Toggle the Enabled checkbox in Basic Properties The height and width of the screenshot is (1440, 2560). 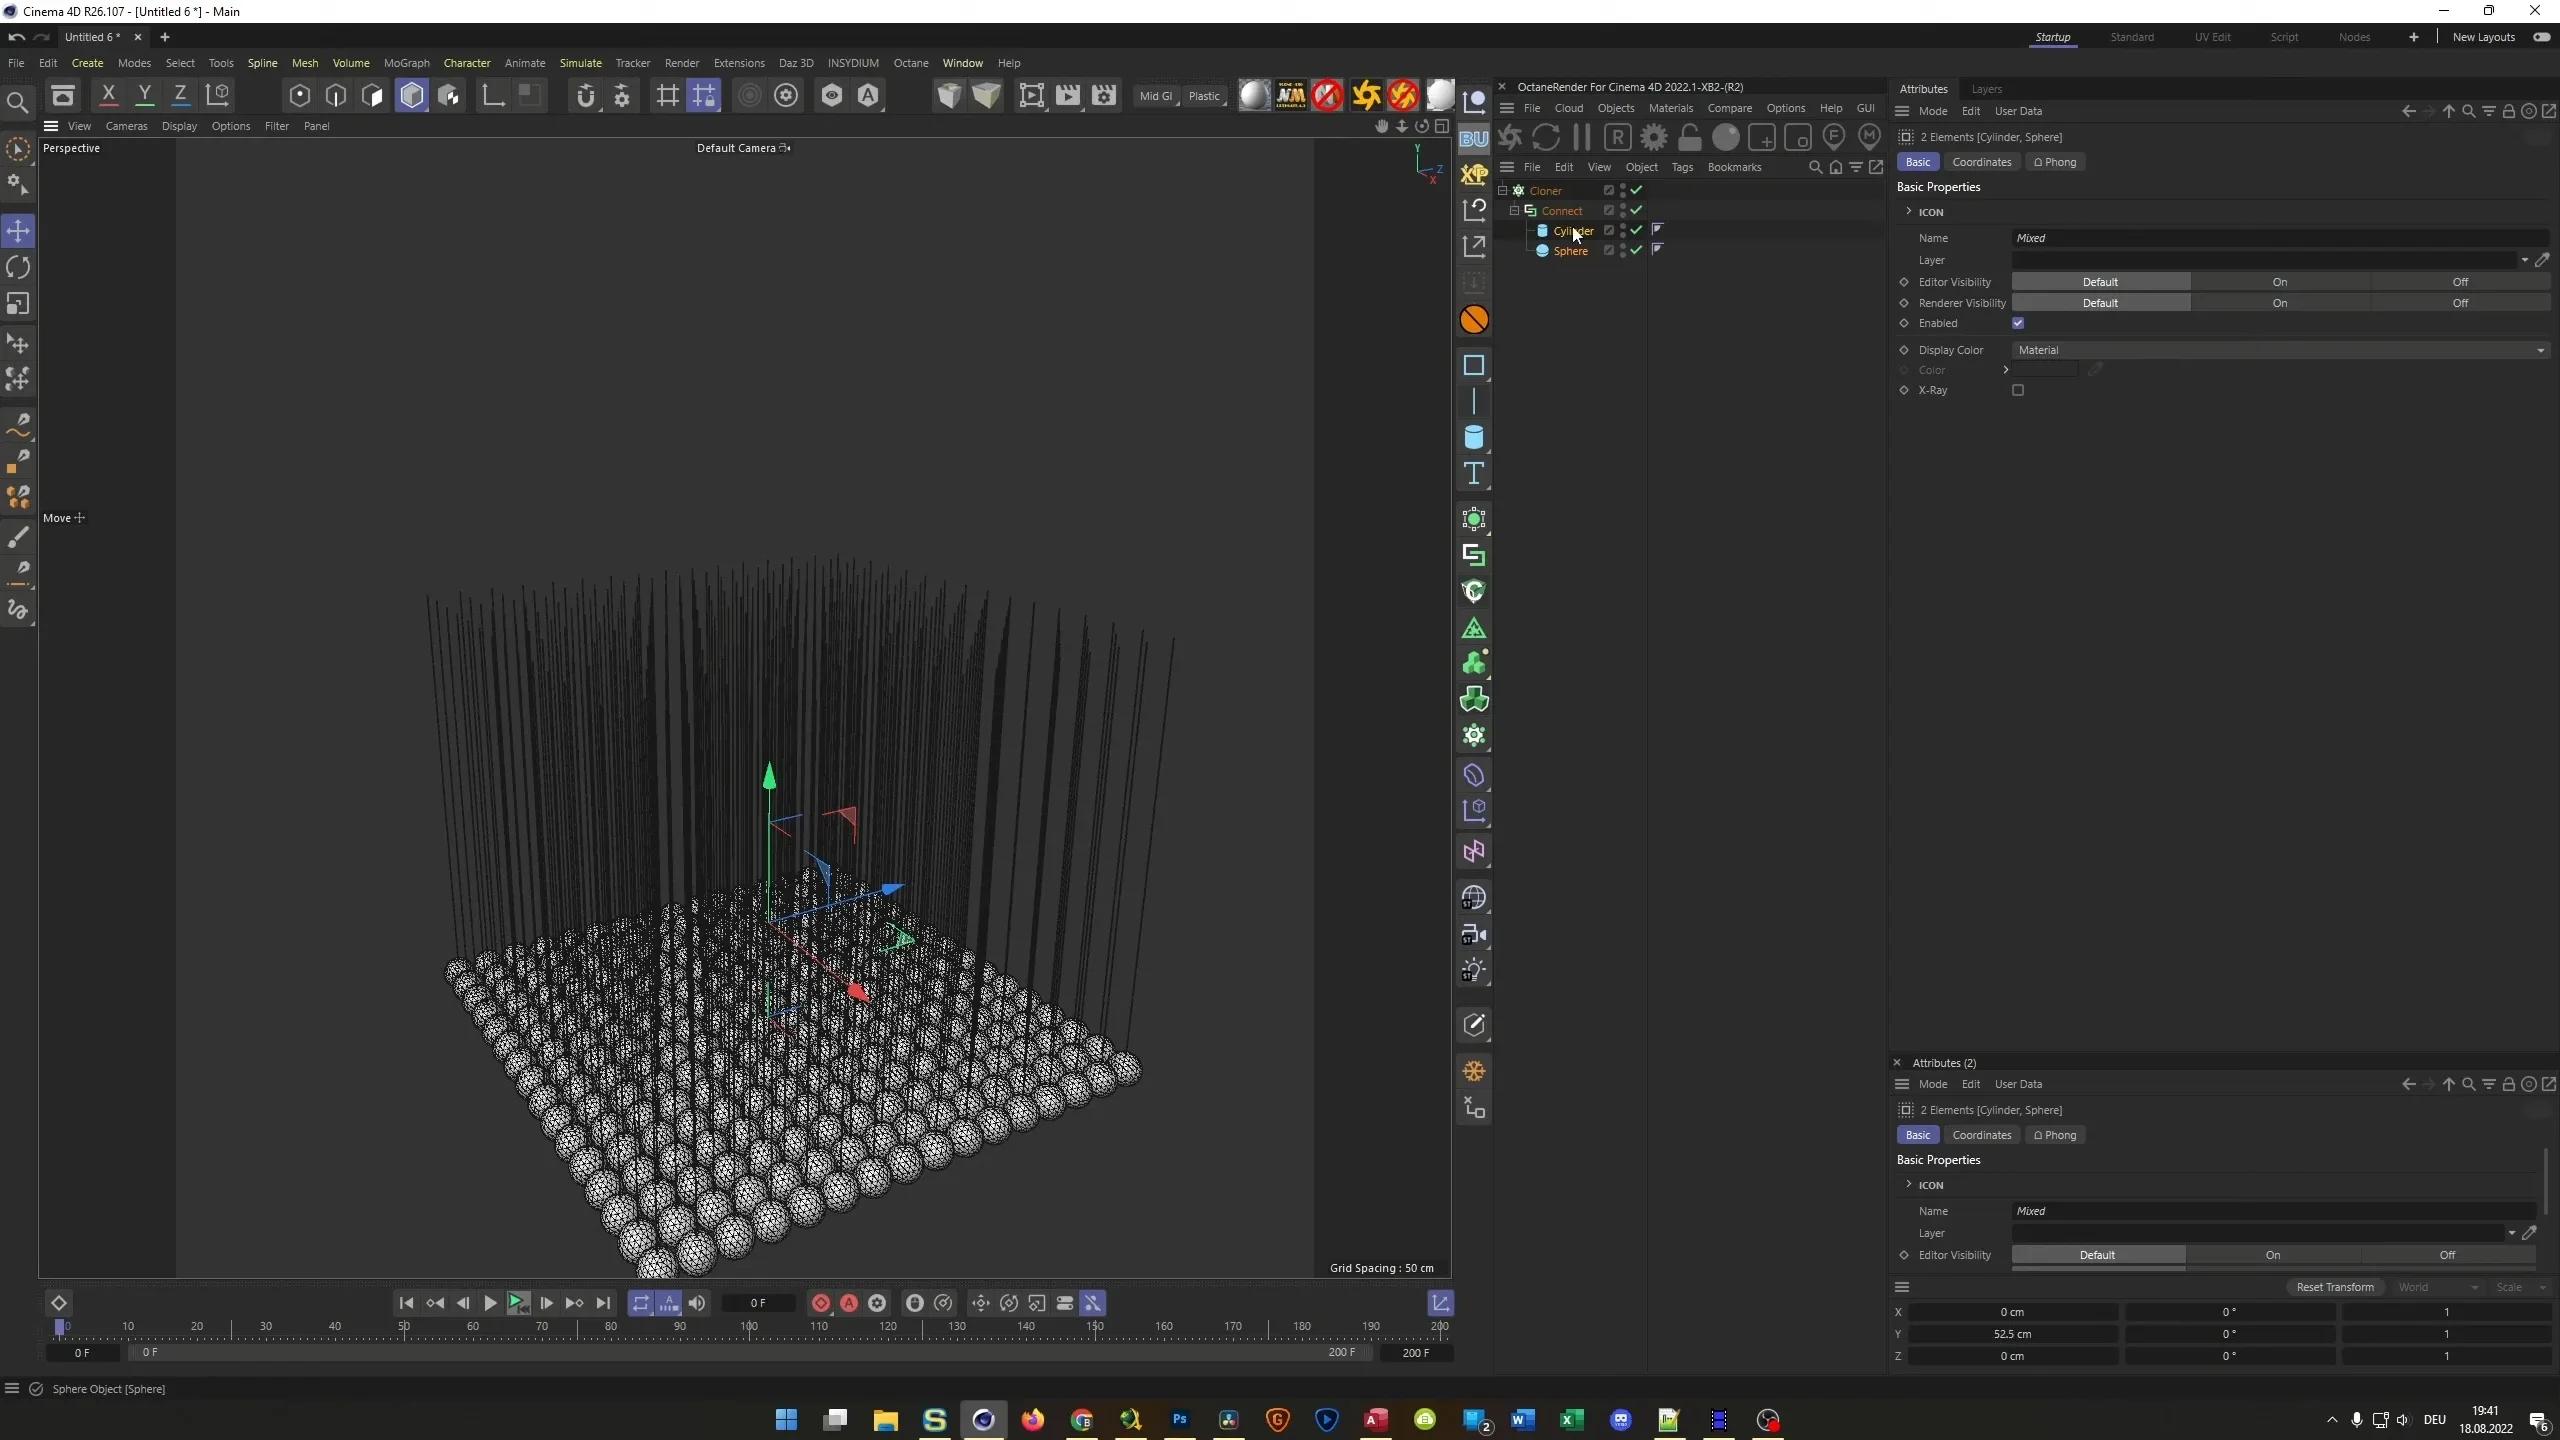pyautogui.click(x=2018, y=323)
